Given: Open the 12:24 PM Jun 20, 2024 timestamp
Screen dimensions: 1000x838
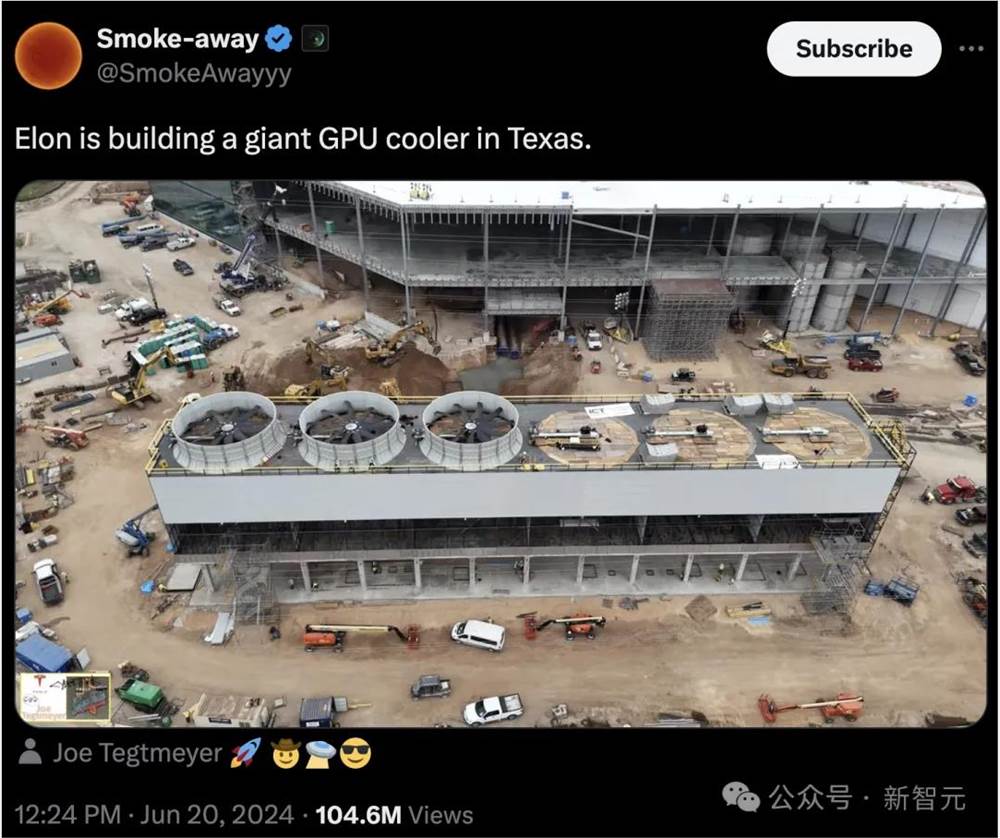Looking at the screenshot, I should pyautogui.click(x=154, y=814).
